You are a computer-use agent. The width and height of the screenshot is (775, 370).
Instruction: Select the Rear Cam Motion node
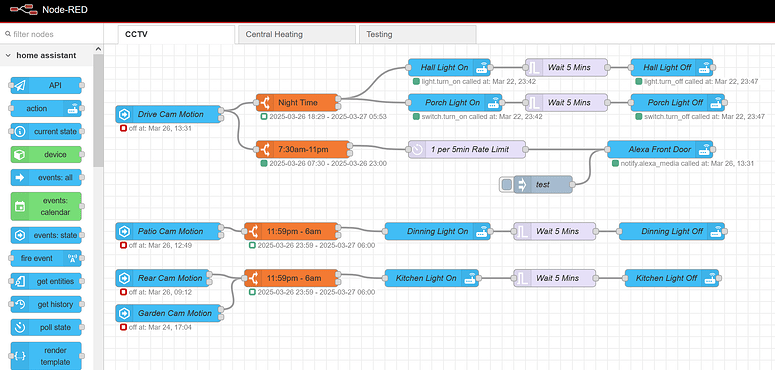[162, 278]
